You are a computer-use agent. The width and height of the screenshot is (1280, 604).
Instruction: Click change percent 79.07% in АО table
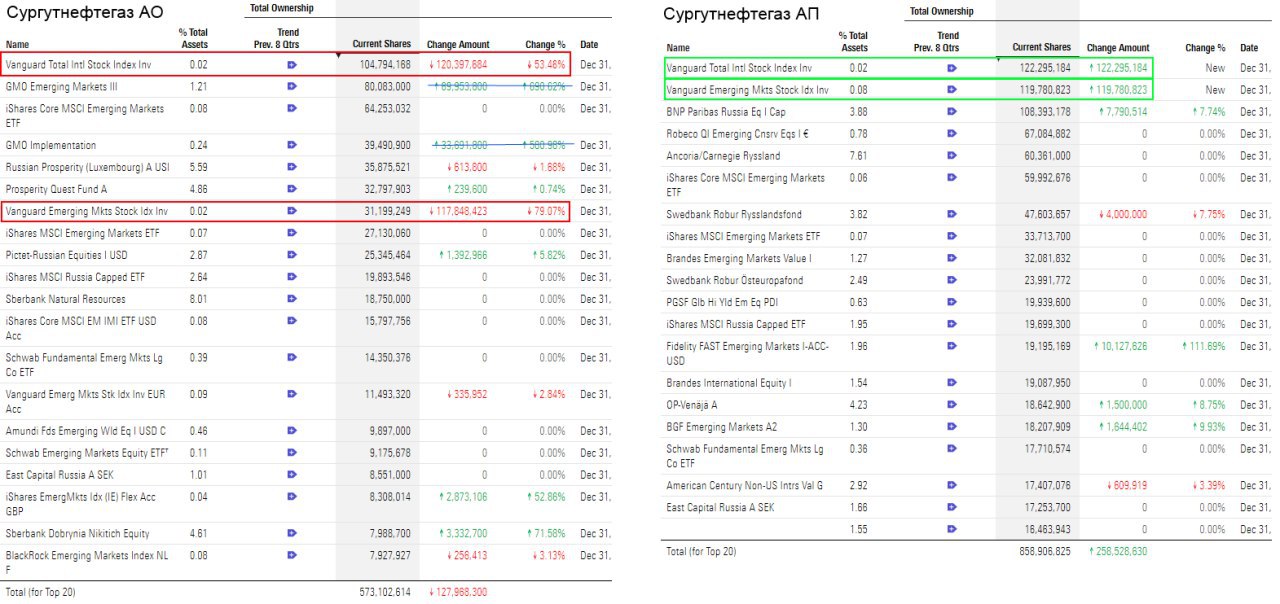[545, 211]
